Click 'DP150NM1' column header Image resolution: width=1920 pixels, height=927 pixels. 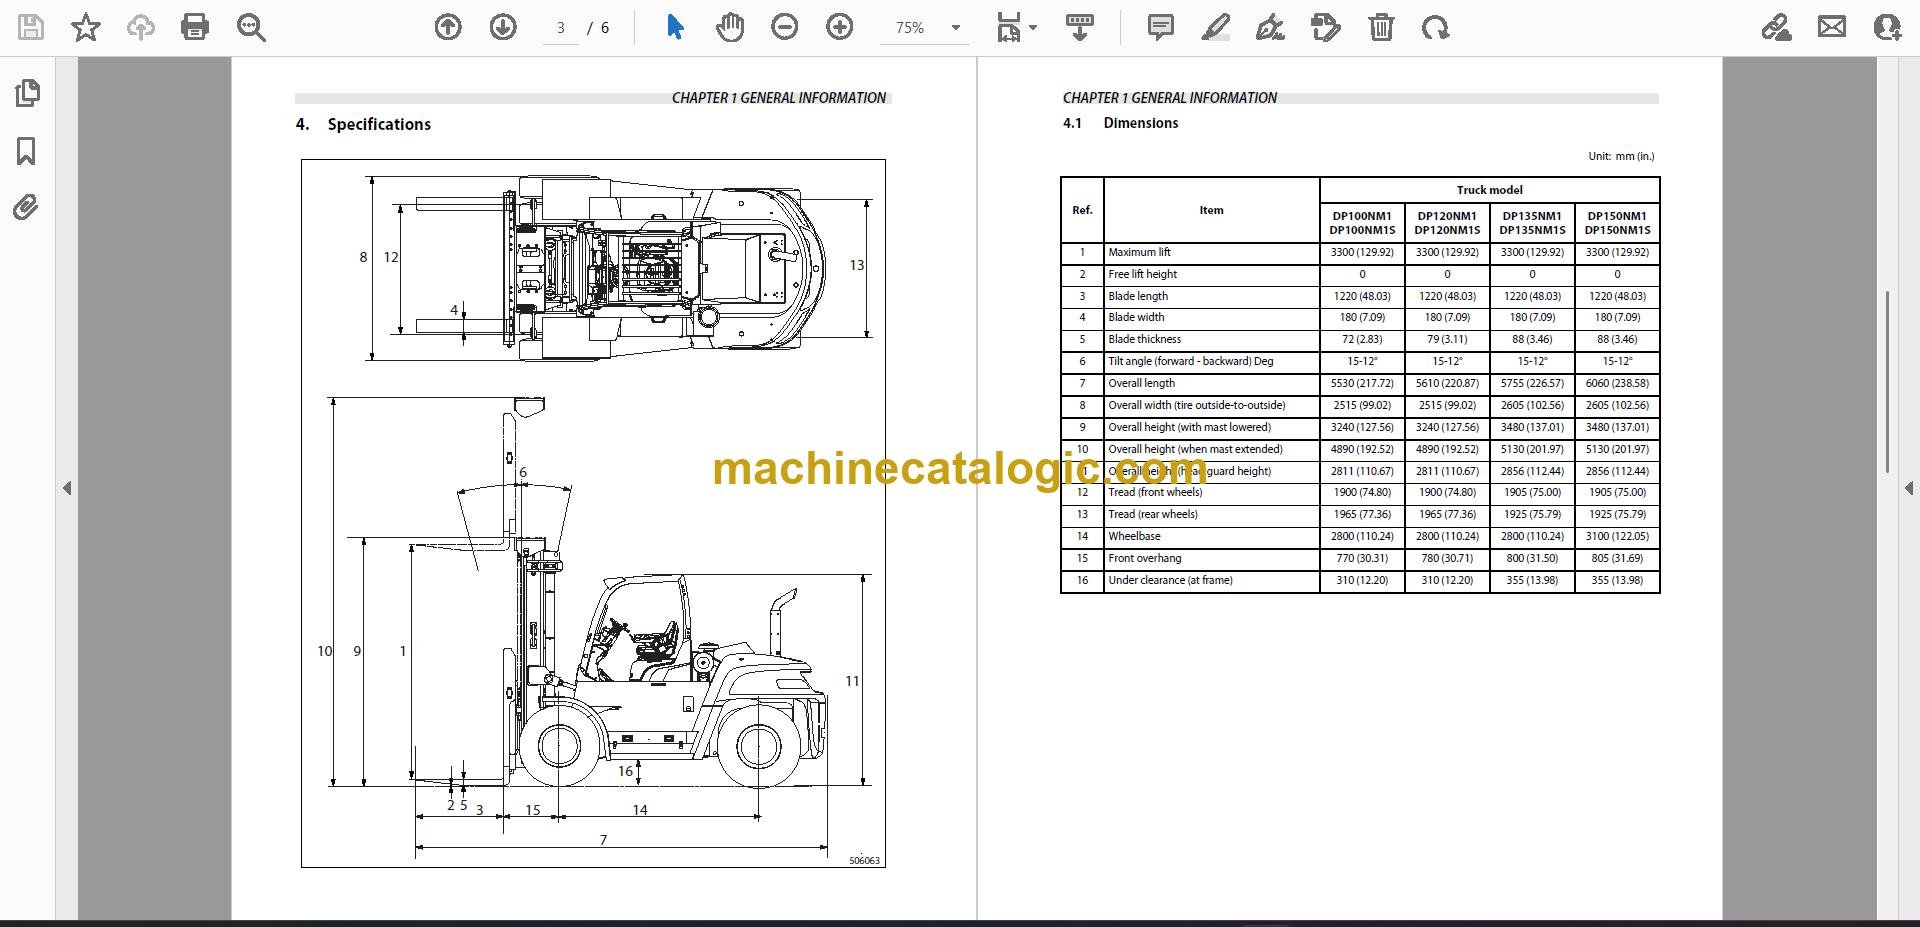click(x=1617, y=216)
